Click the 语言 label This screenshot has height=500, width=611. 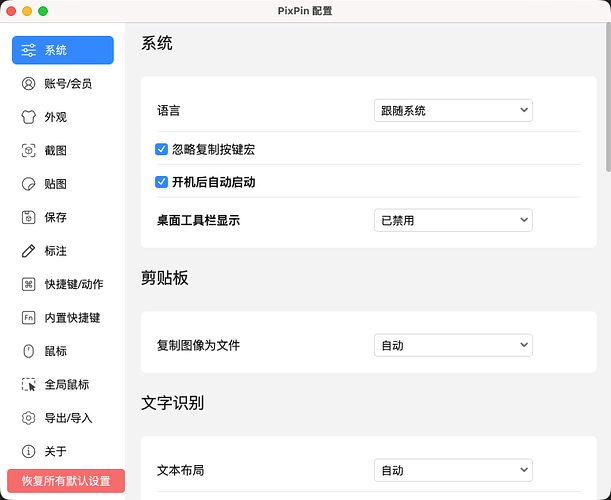pos(168,111)
